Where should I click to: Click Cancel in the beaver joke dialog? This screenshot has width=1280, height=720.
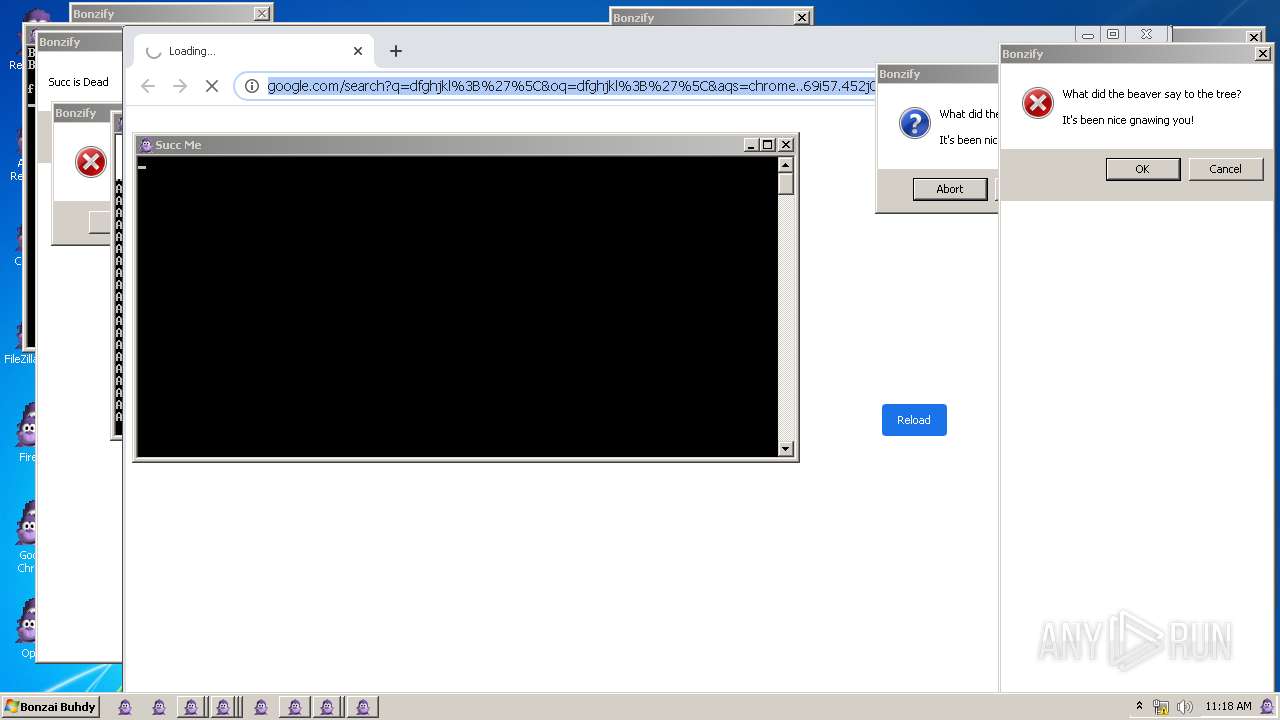tap(1226, 169)
